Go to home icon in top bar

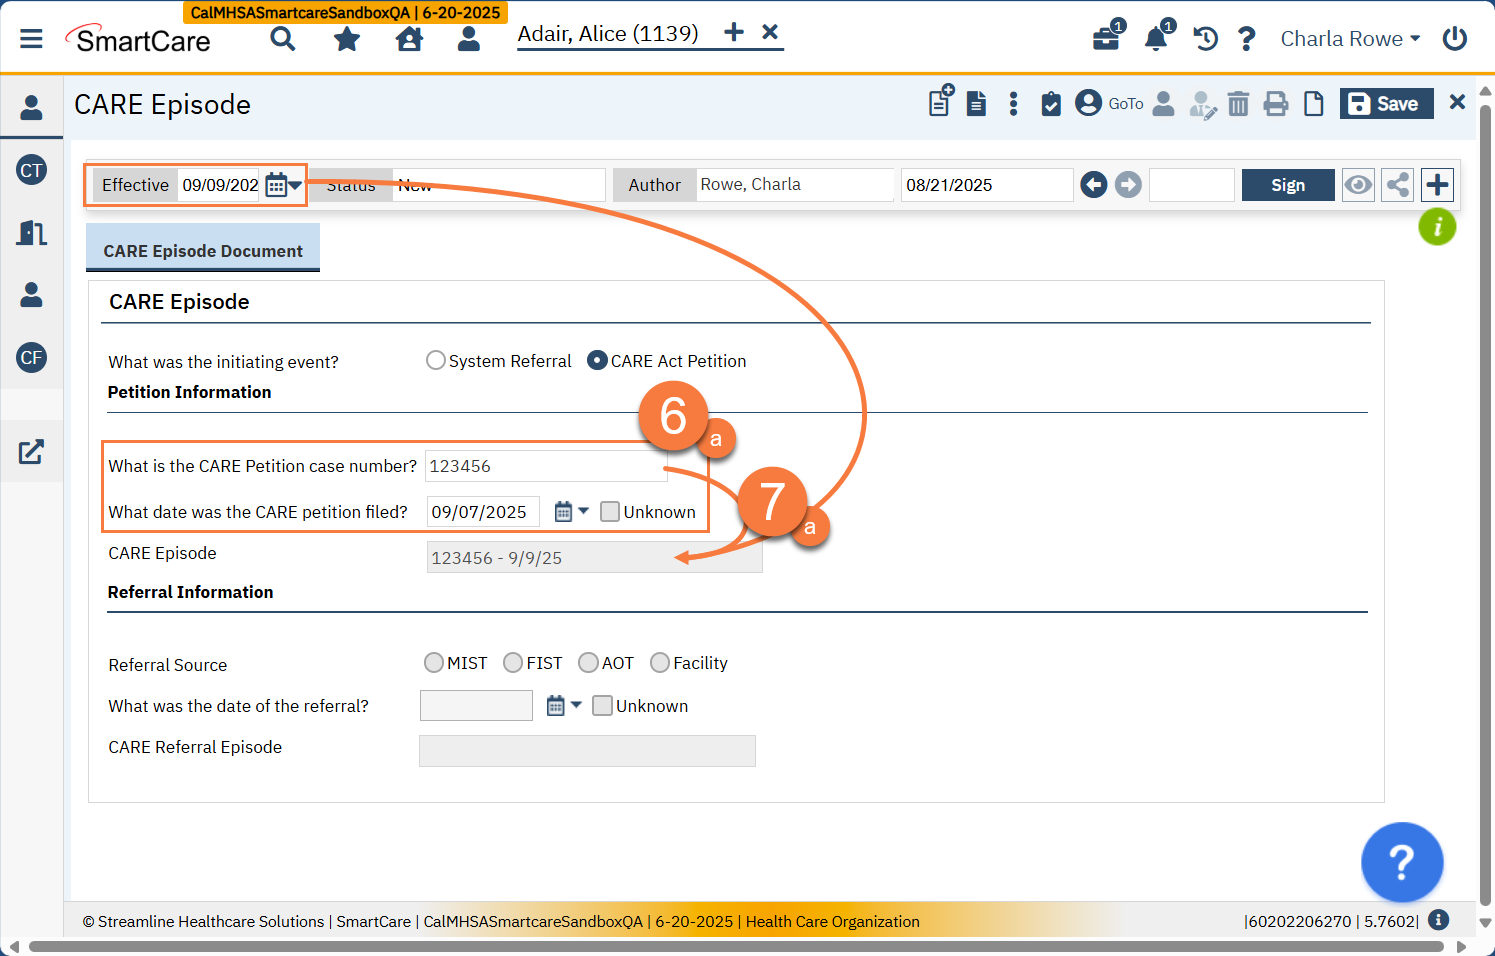[x=409, y=39]
